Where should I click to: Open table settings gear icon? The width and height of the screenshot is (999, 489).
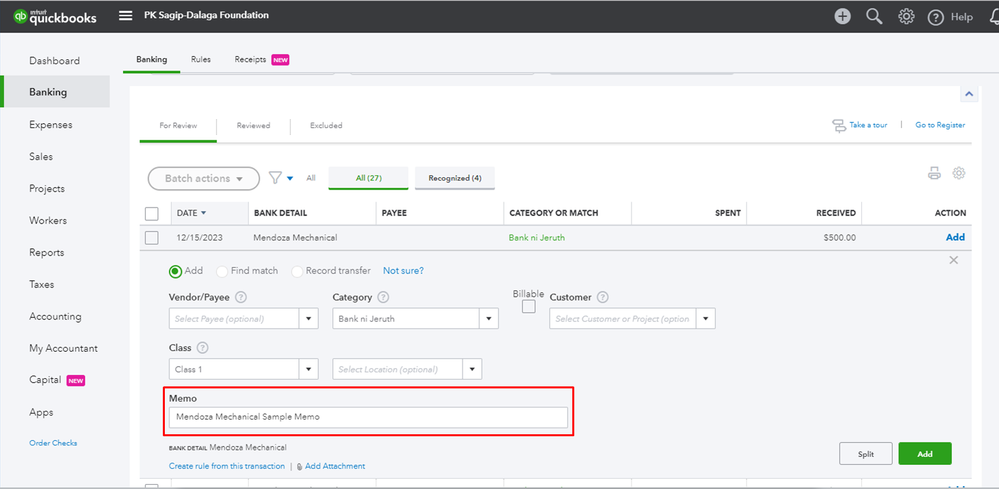coord(959,173)
